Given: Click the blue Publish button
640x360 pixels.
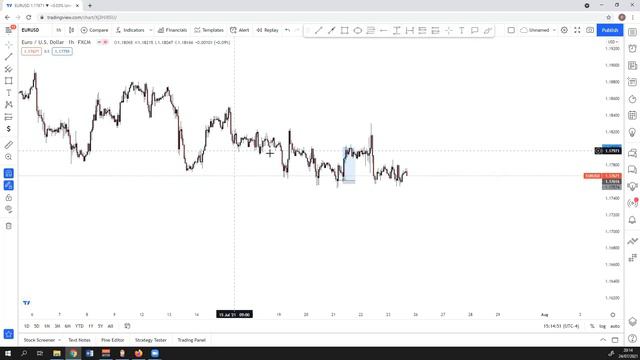Looking at the screenshot, I should (x=610, y=30).
